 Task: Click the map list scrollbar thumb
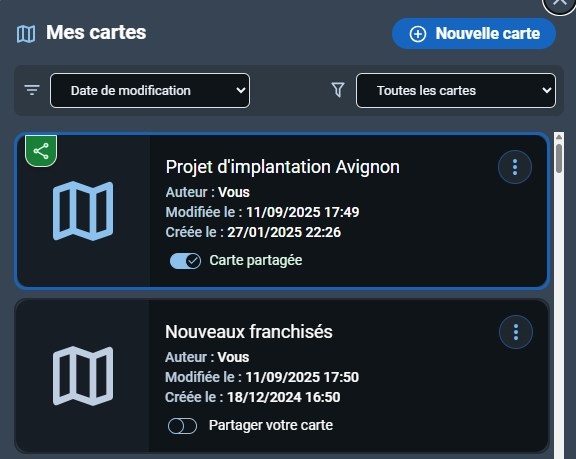559,158
